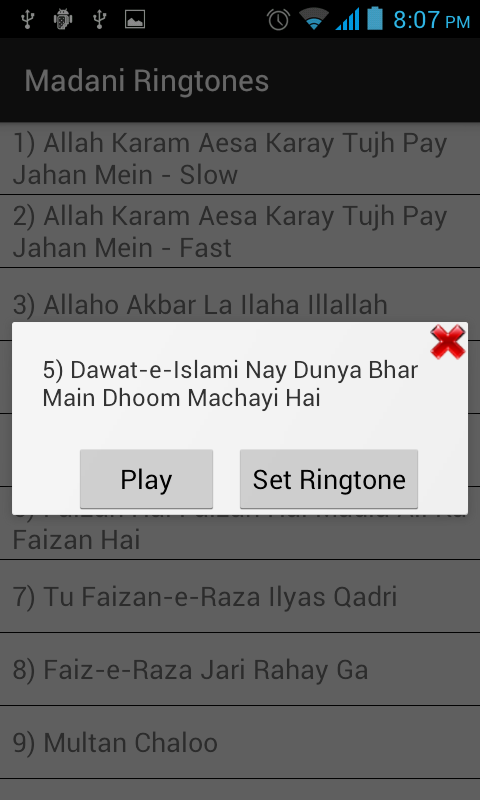Image resolution: width=480 pixels, height=800 pixels.
Task: Click the alarm clock status icon
Action: point(279,19)
